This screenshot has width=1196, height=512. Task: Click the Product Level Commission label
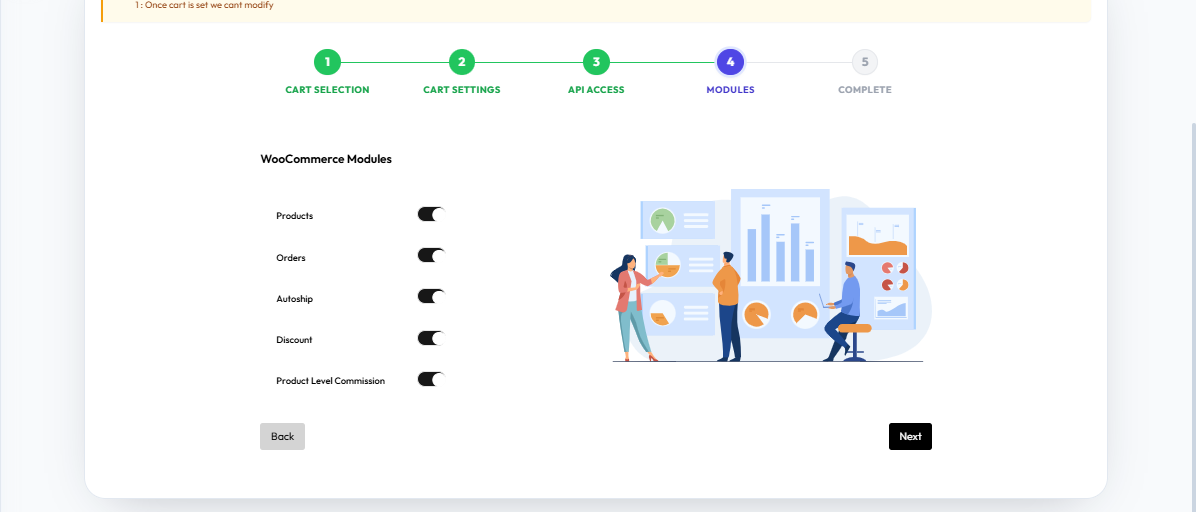[330, 381]
